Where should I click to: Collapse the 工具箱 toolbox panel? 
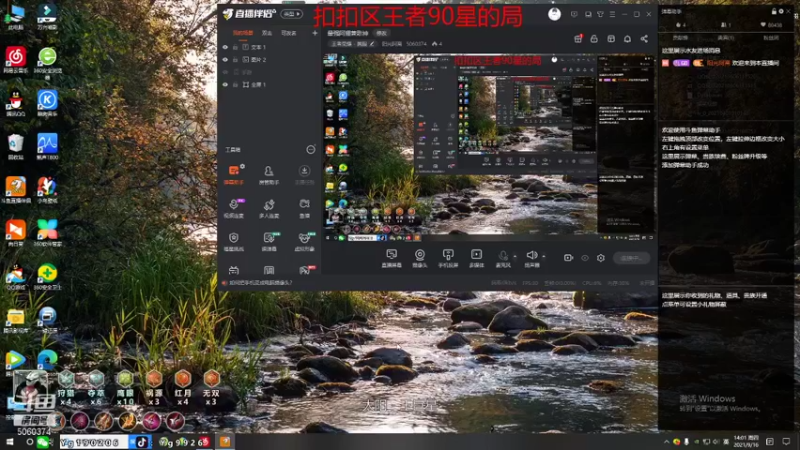click(x=310, y=149)
